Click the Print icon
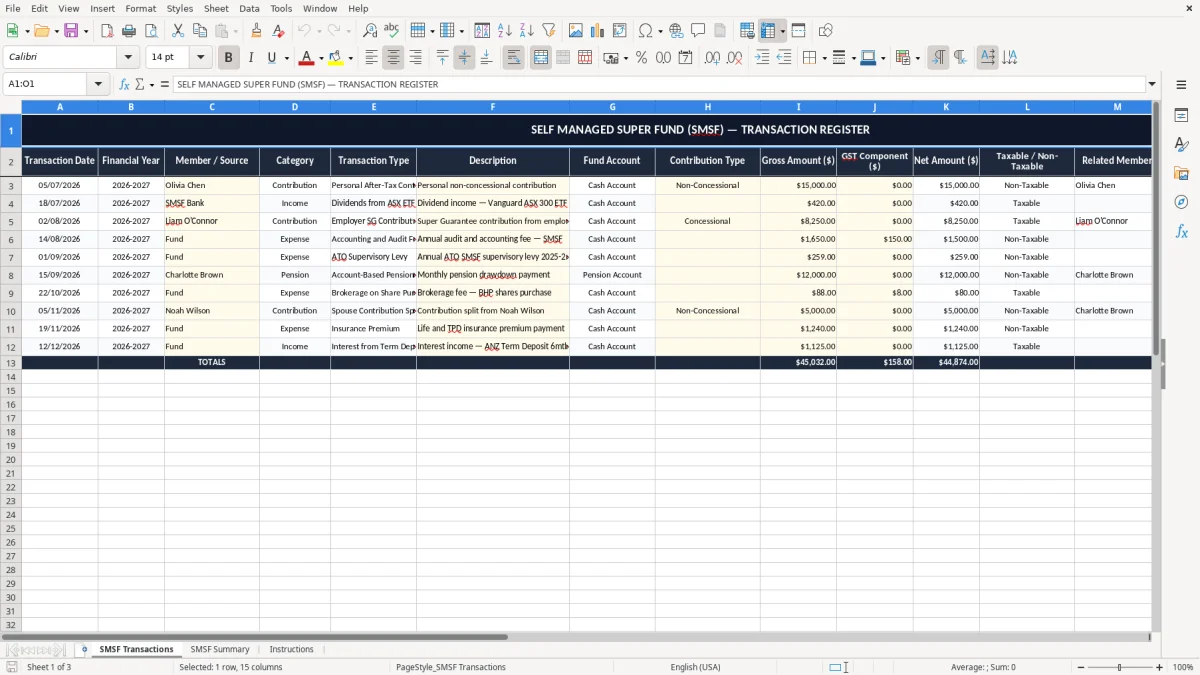 tap(129, 31)
